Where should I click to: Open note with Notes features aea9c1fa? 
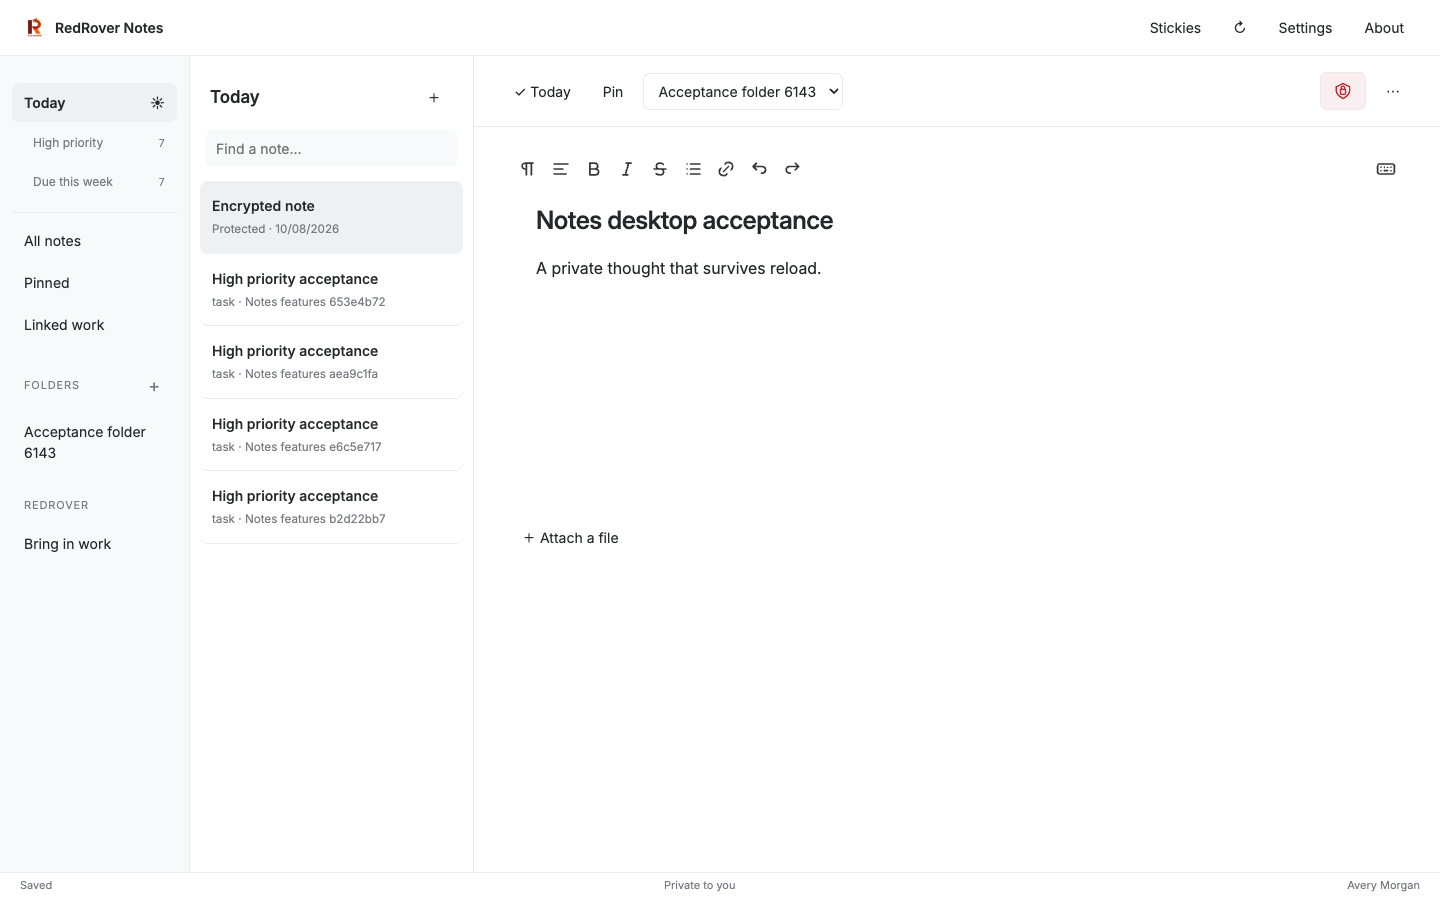tap(331, 362)
